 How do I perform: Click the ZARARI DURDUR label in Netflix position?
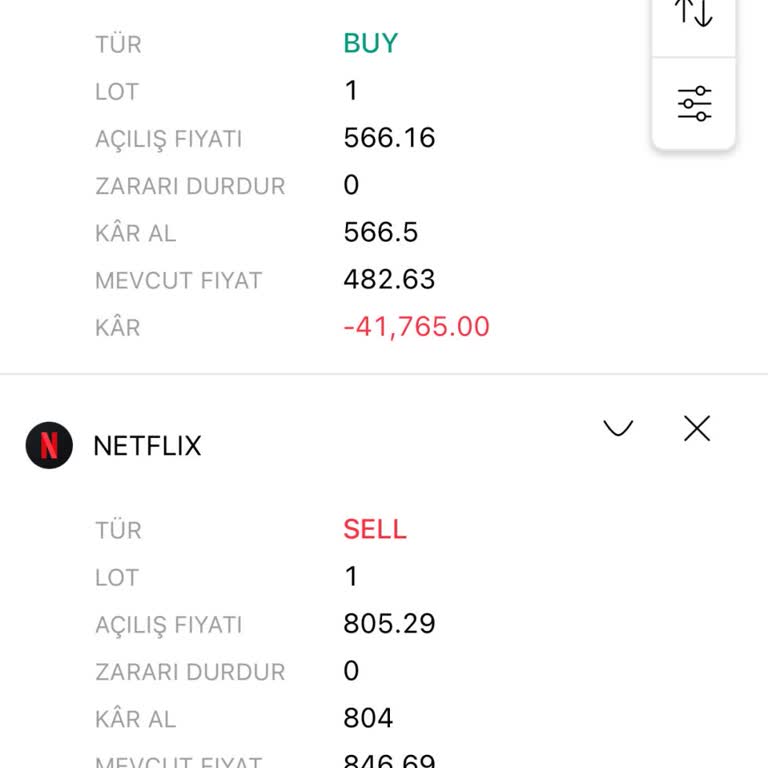tap(190, 672)
